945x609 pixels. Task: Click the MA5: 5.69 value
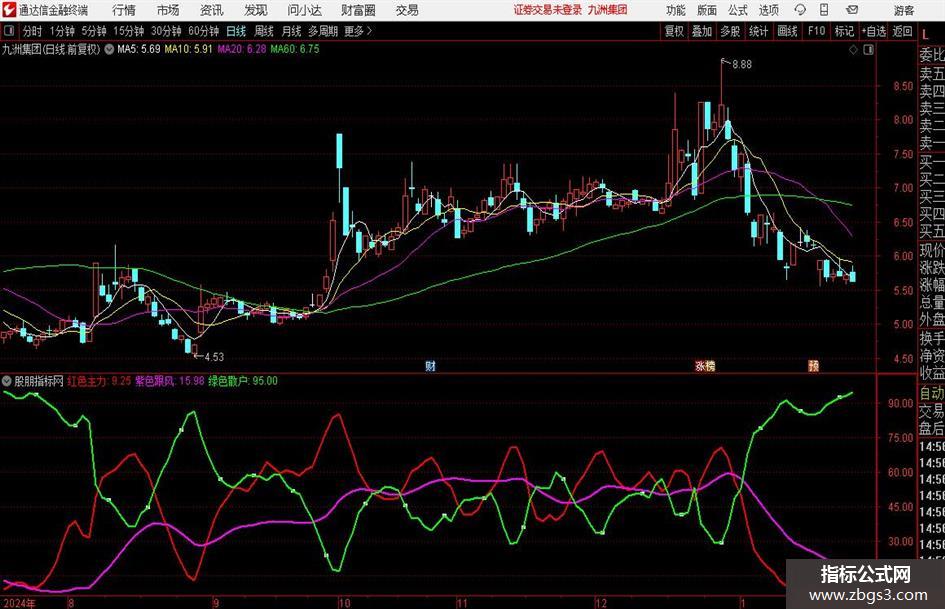(139, 49)
